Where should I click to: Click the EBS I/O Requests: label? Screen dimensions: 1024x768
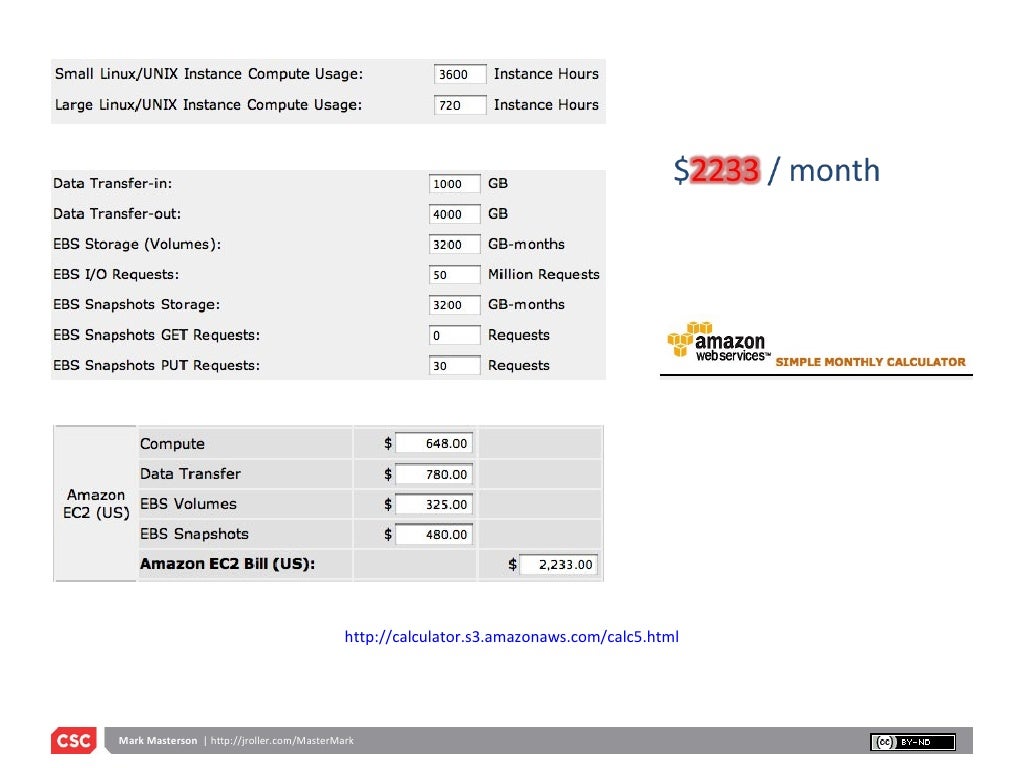point(116,275)
